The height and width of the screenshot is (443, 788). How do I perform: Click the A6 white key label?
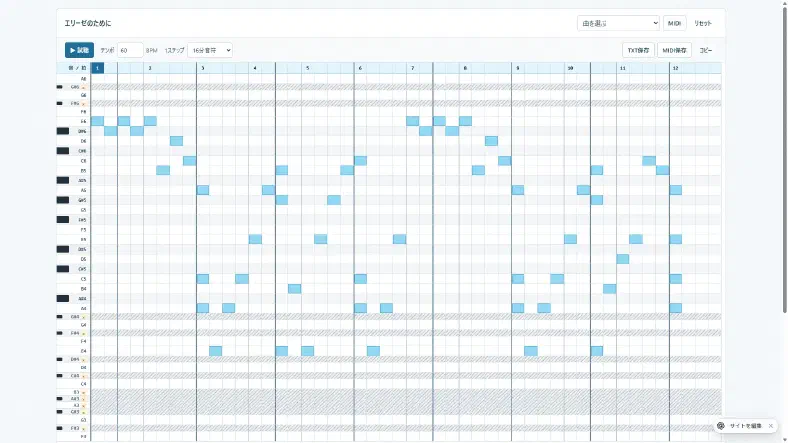83,79
